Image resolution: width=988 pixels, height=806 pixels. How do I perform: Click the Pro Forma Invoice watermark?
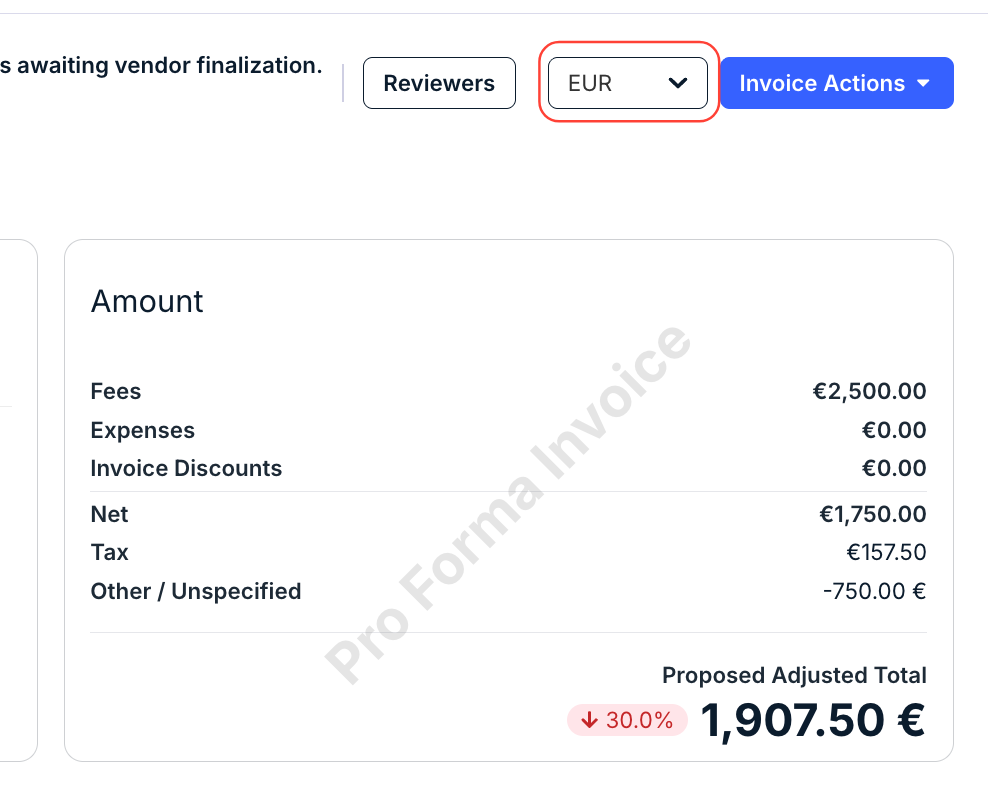click(508, 505)
